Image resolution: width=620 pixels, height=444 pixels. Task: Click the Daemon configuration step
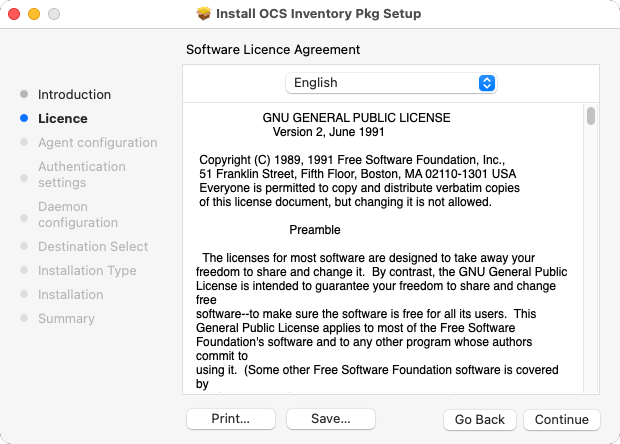point(78,214)
